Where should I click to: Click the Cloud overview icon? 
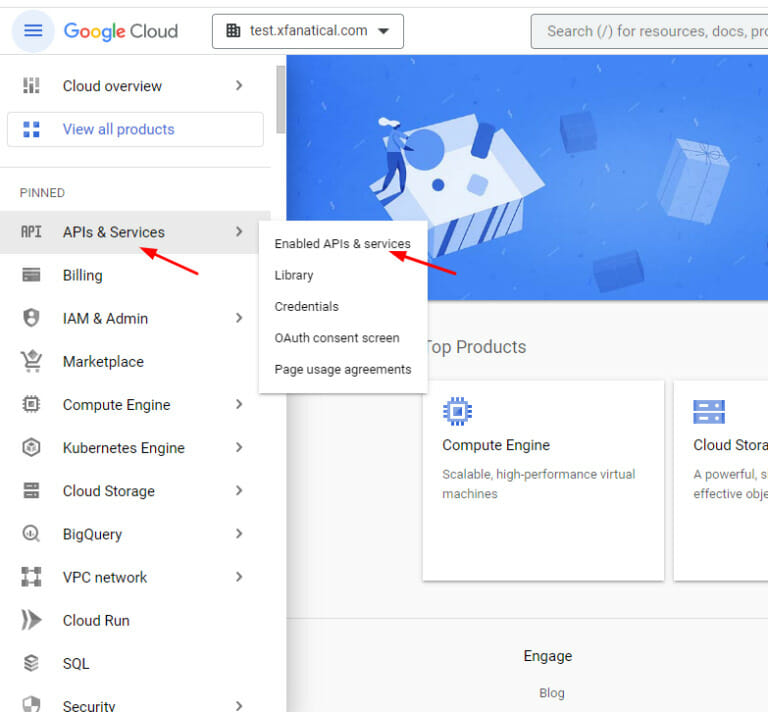(x=31, y=86)
